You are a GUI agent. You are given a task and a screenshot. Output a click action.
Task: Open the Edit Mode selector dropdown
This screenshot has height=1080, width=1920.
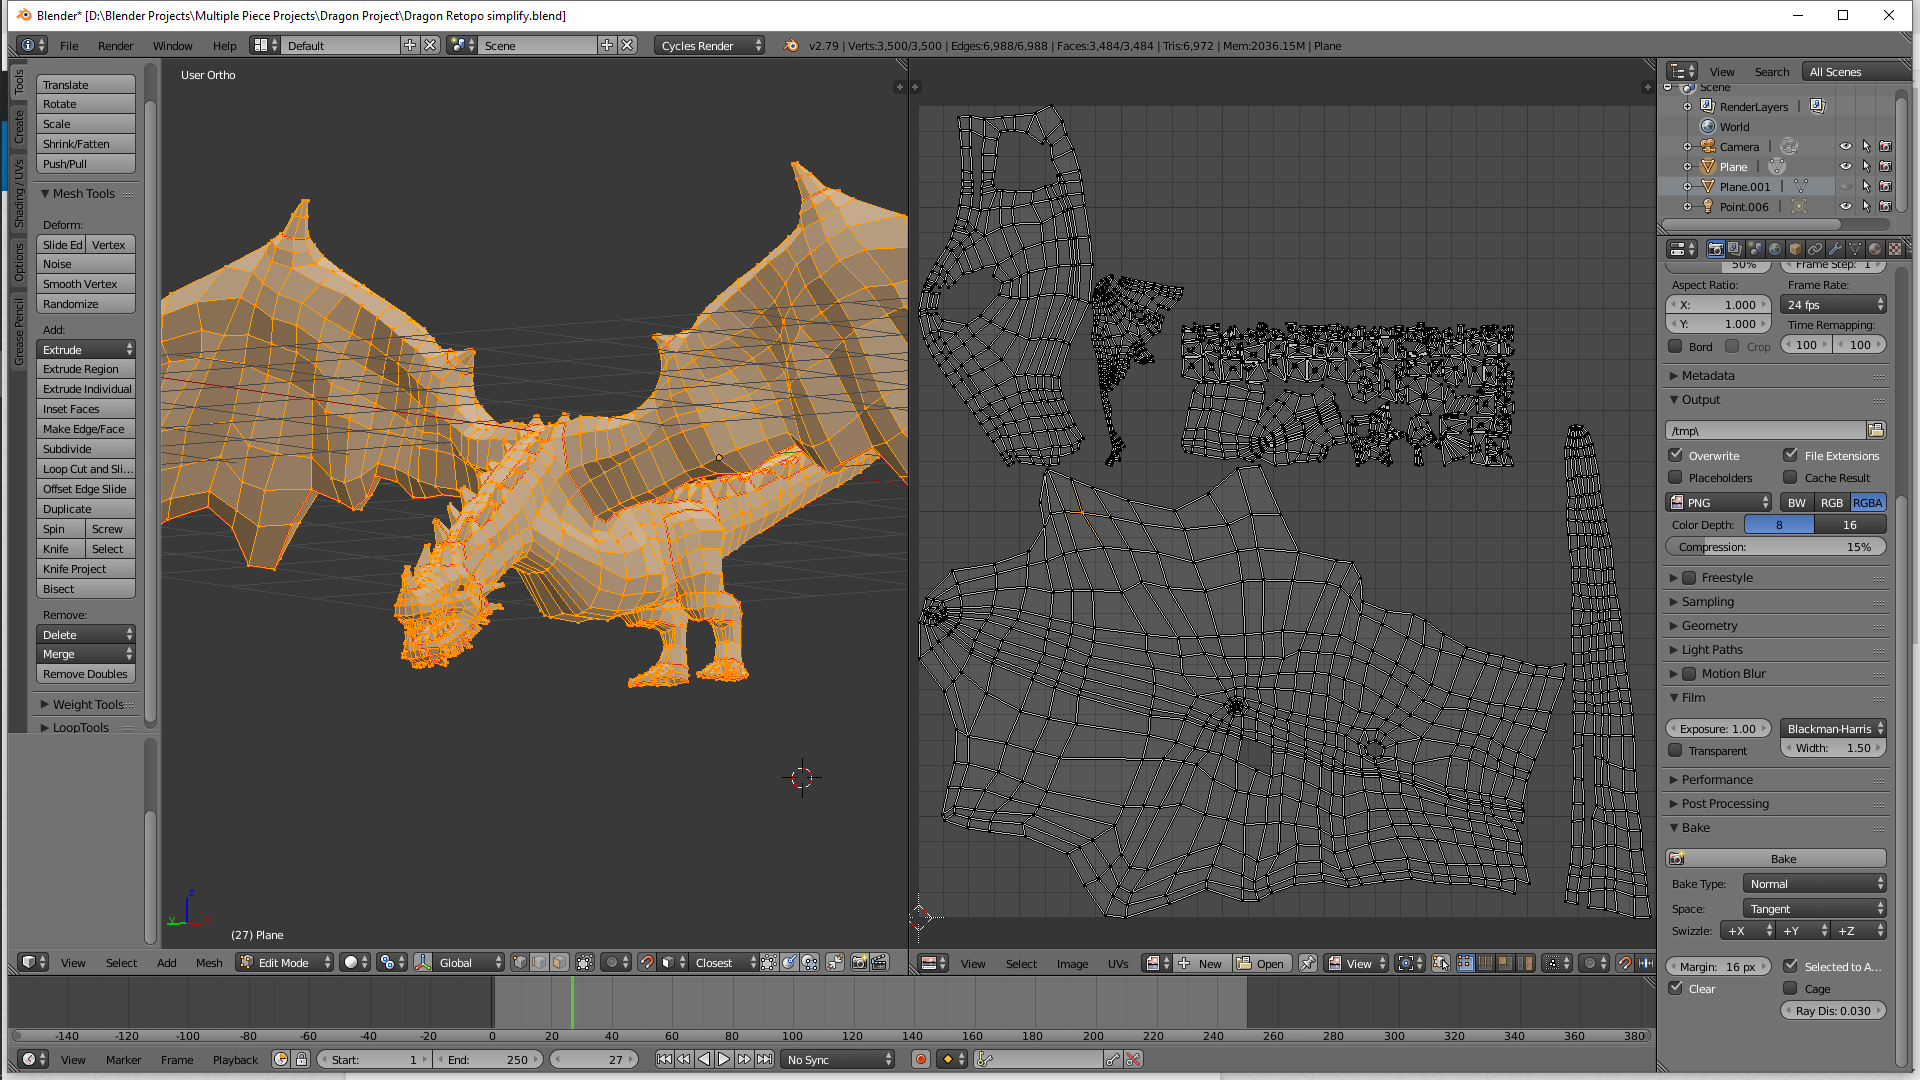coord(284,962)
